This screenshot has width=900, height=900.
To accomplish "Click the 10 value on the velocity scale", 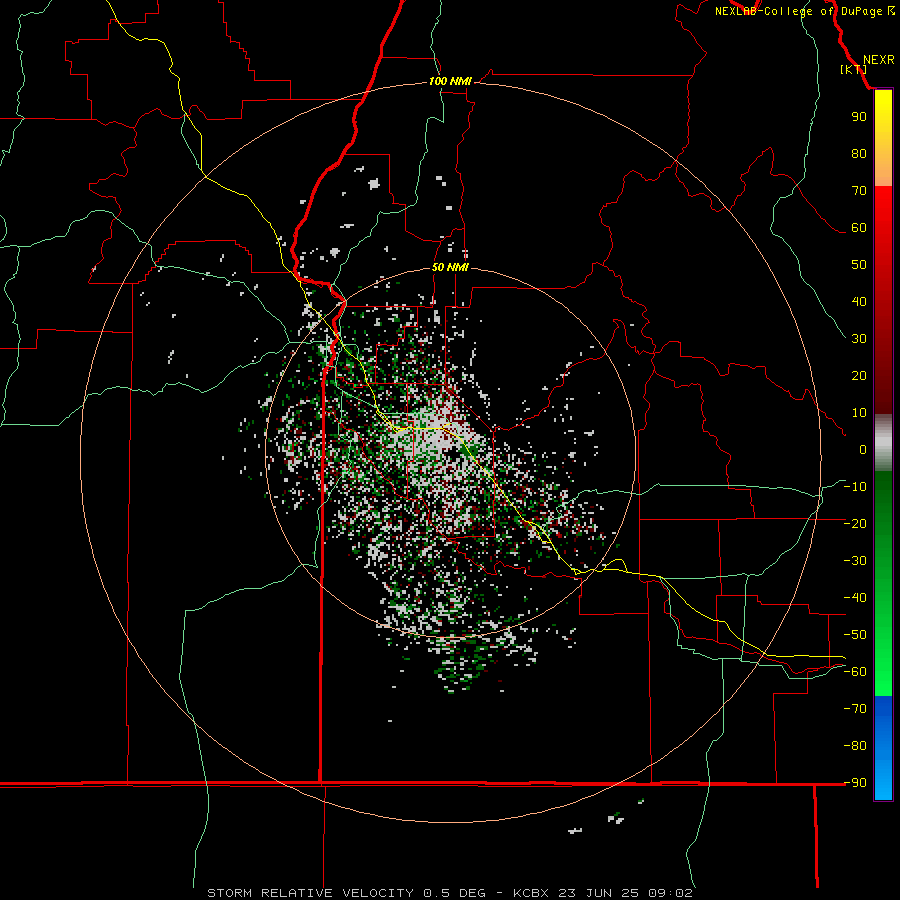I will 859,413.
